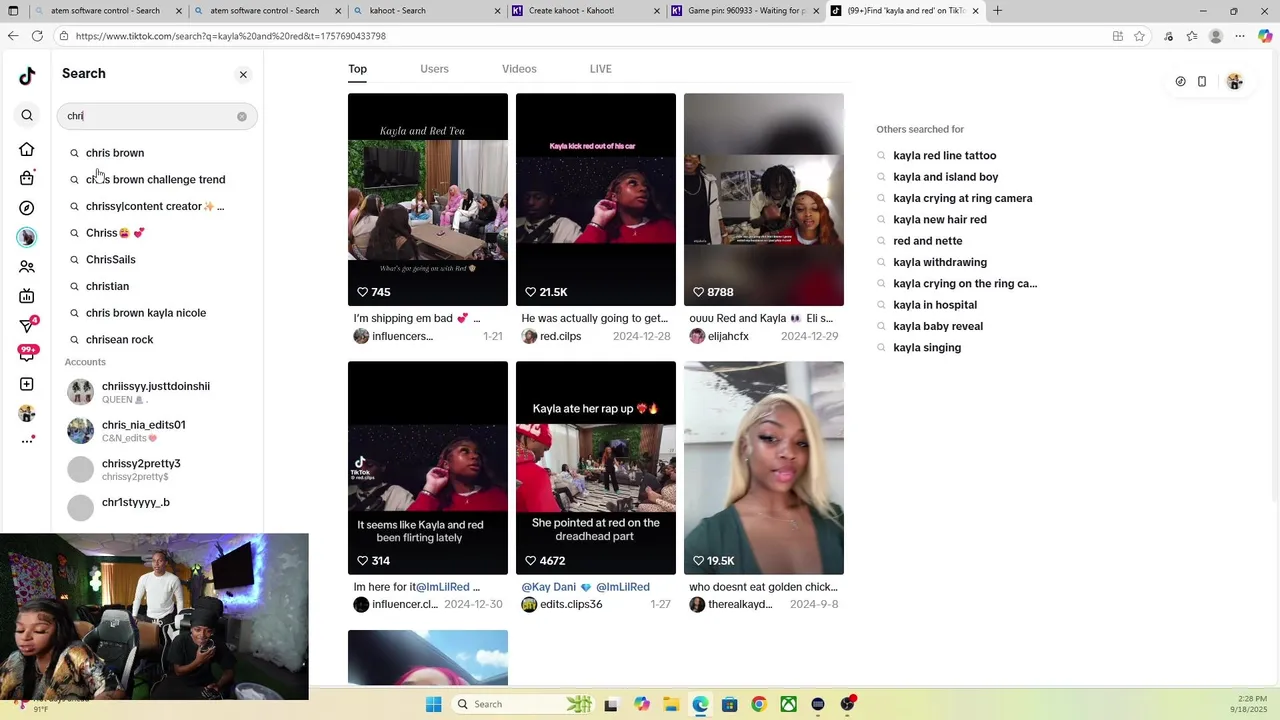Play the Kayla and Red Tea video

coord(428,200)
